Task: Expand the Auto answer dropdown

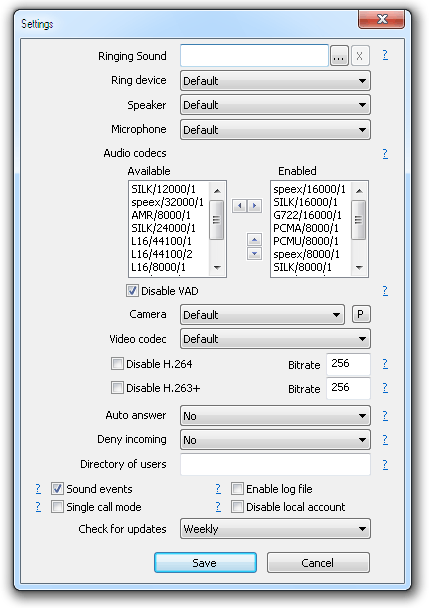Action: [275, 416]
